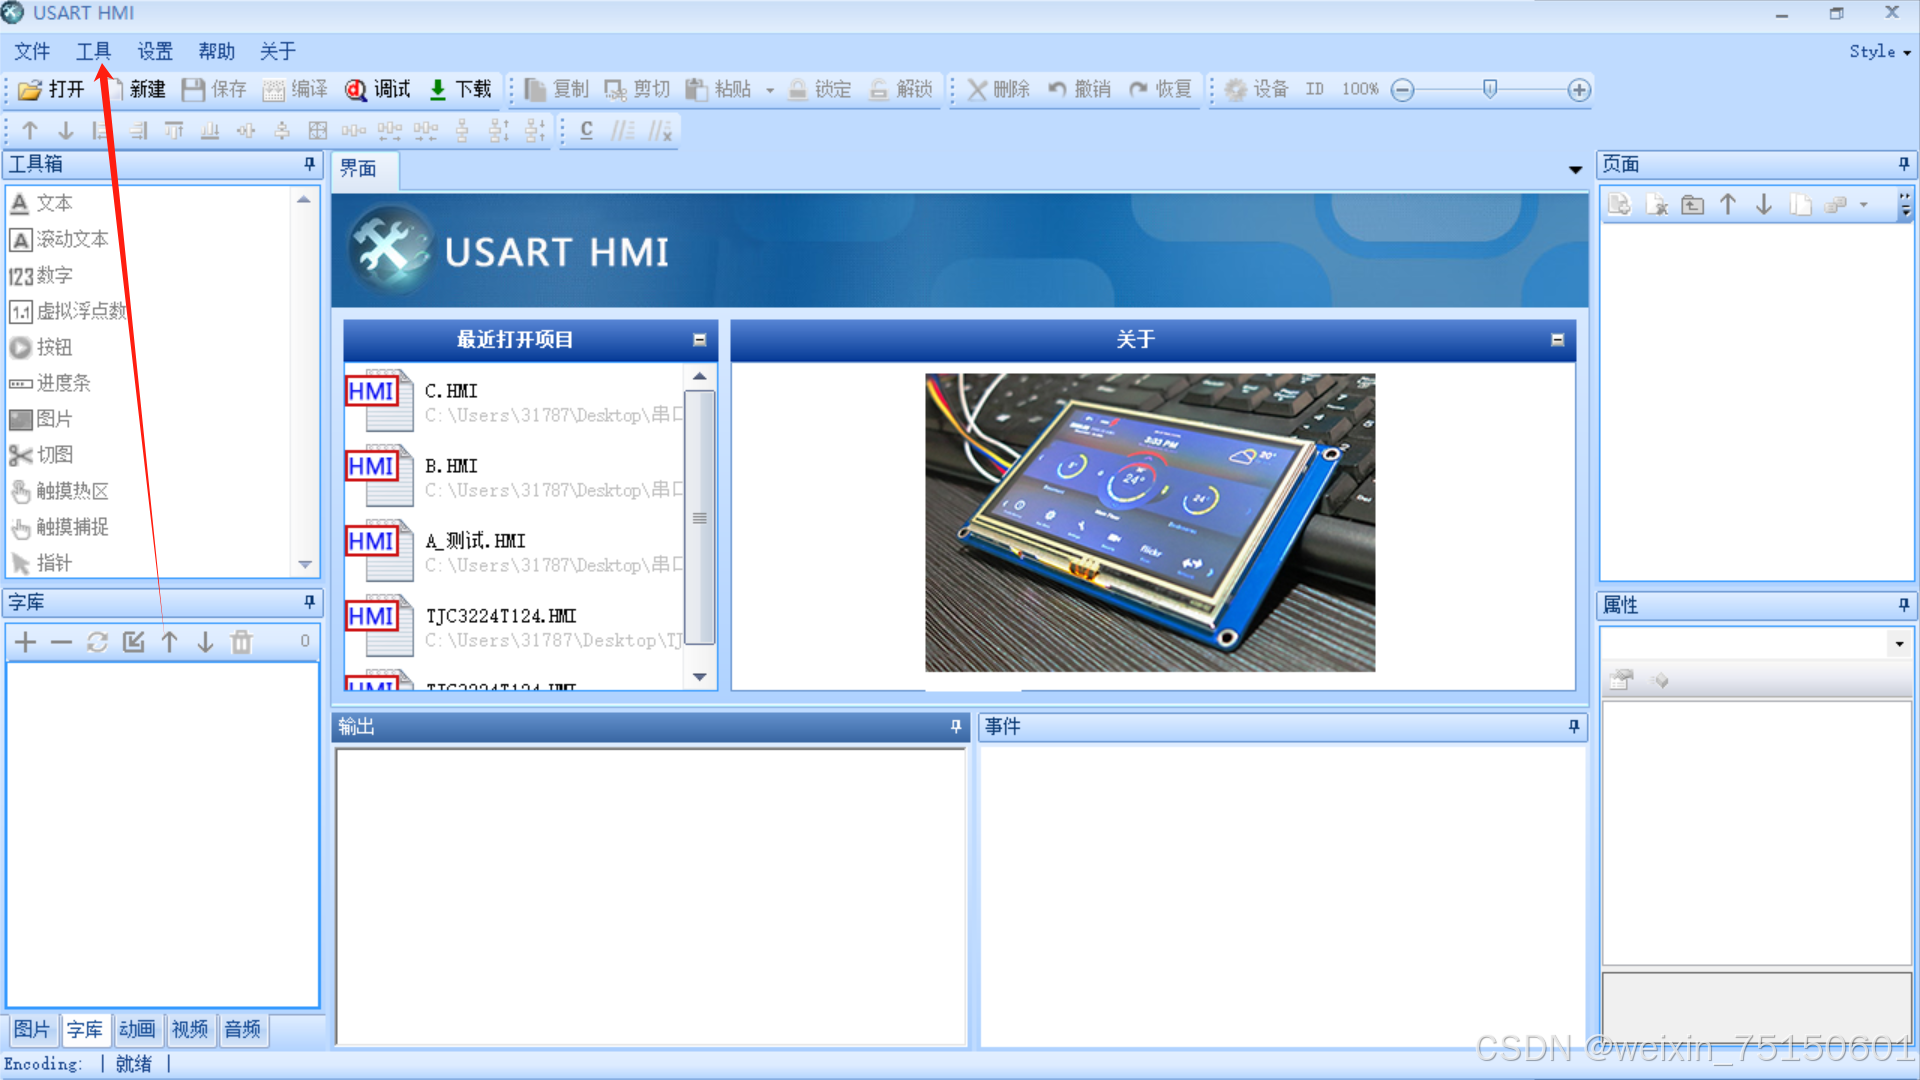Viewport: 1920px width, 1080px height.
Task: Toggle pin on the toolbox (工具箱) panel
Action: pos(309,164)
